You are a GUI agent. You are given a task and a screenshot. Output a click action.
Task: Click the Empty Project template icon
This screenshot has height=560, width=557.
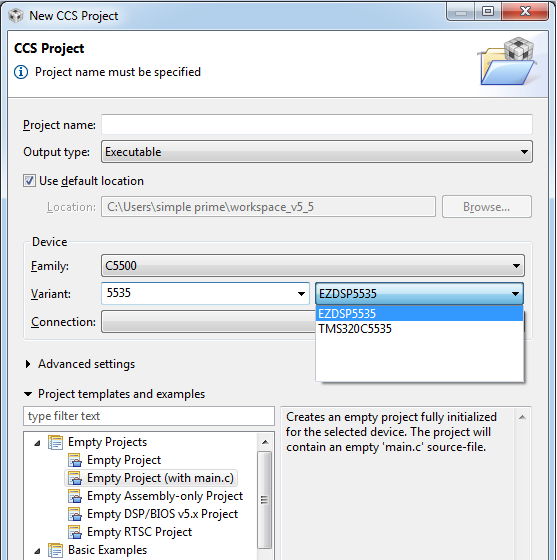click(75, 460)
